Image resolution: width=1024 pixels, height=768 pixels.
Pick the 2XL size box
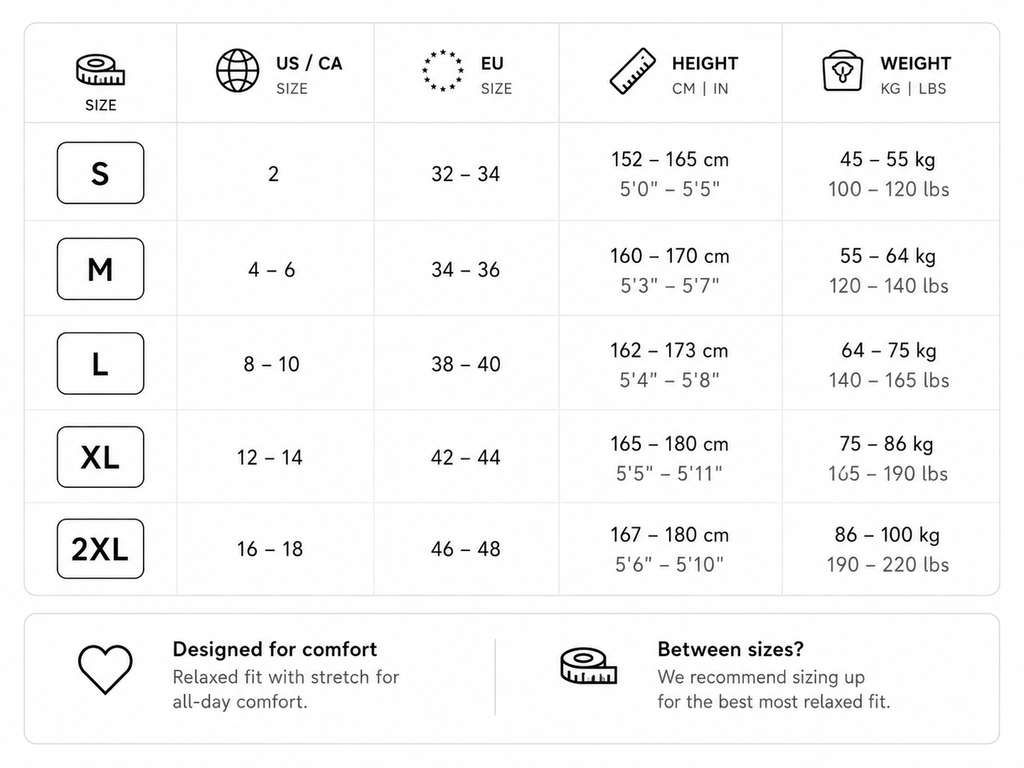coord(101,549)
